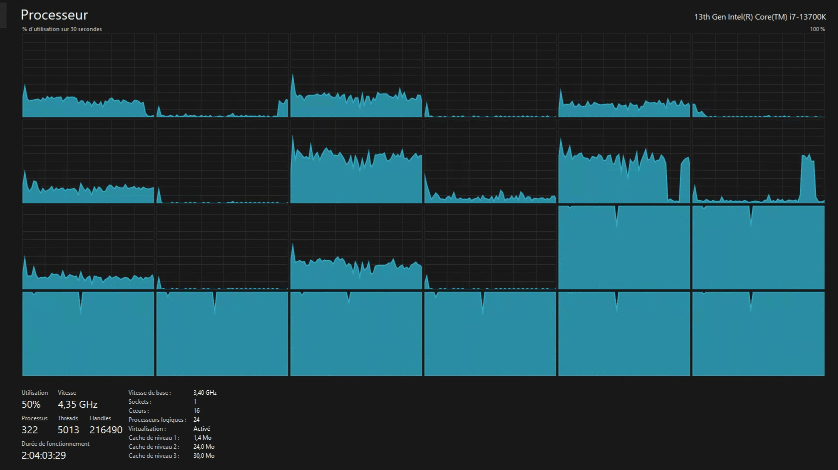The image size is (838, 470).
Task: Click the "% d'utilisation sur 30 secondes" caption
Action: click(x=62, y=29)
